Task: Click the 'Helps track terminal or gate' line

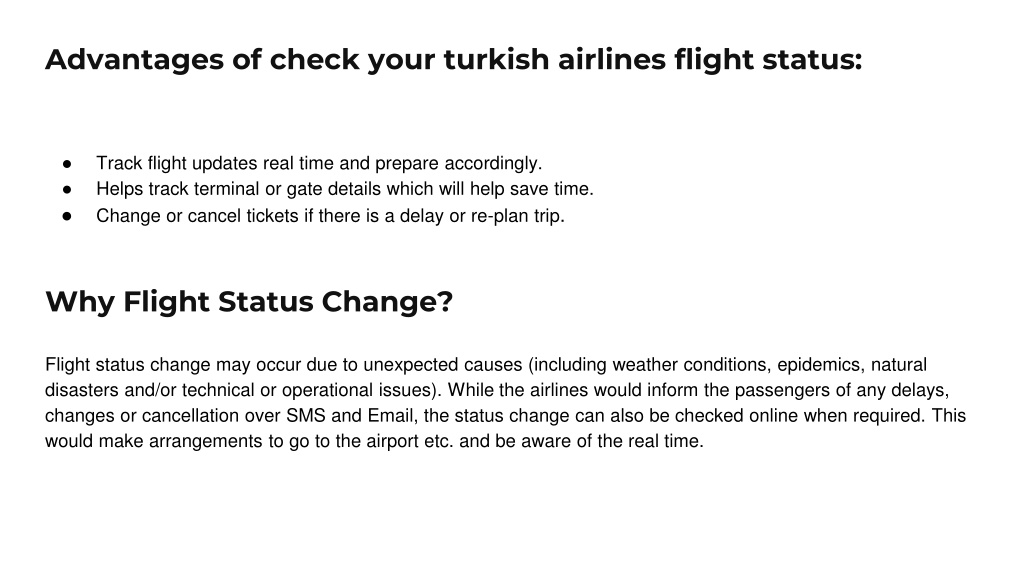Action: pos(345,189)
